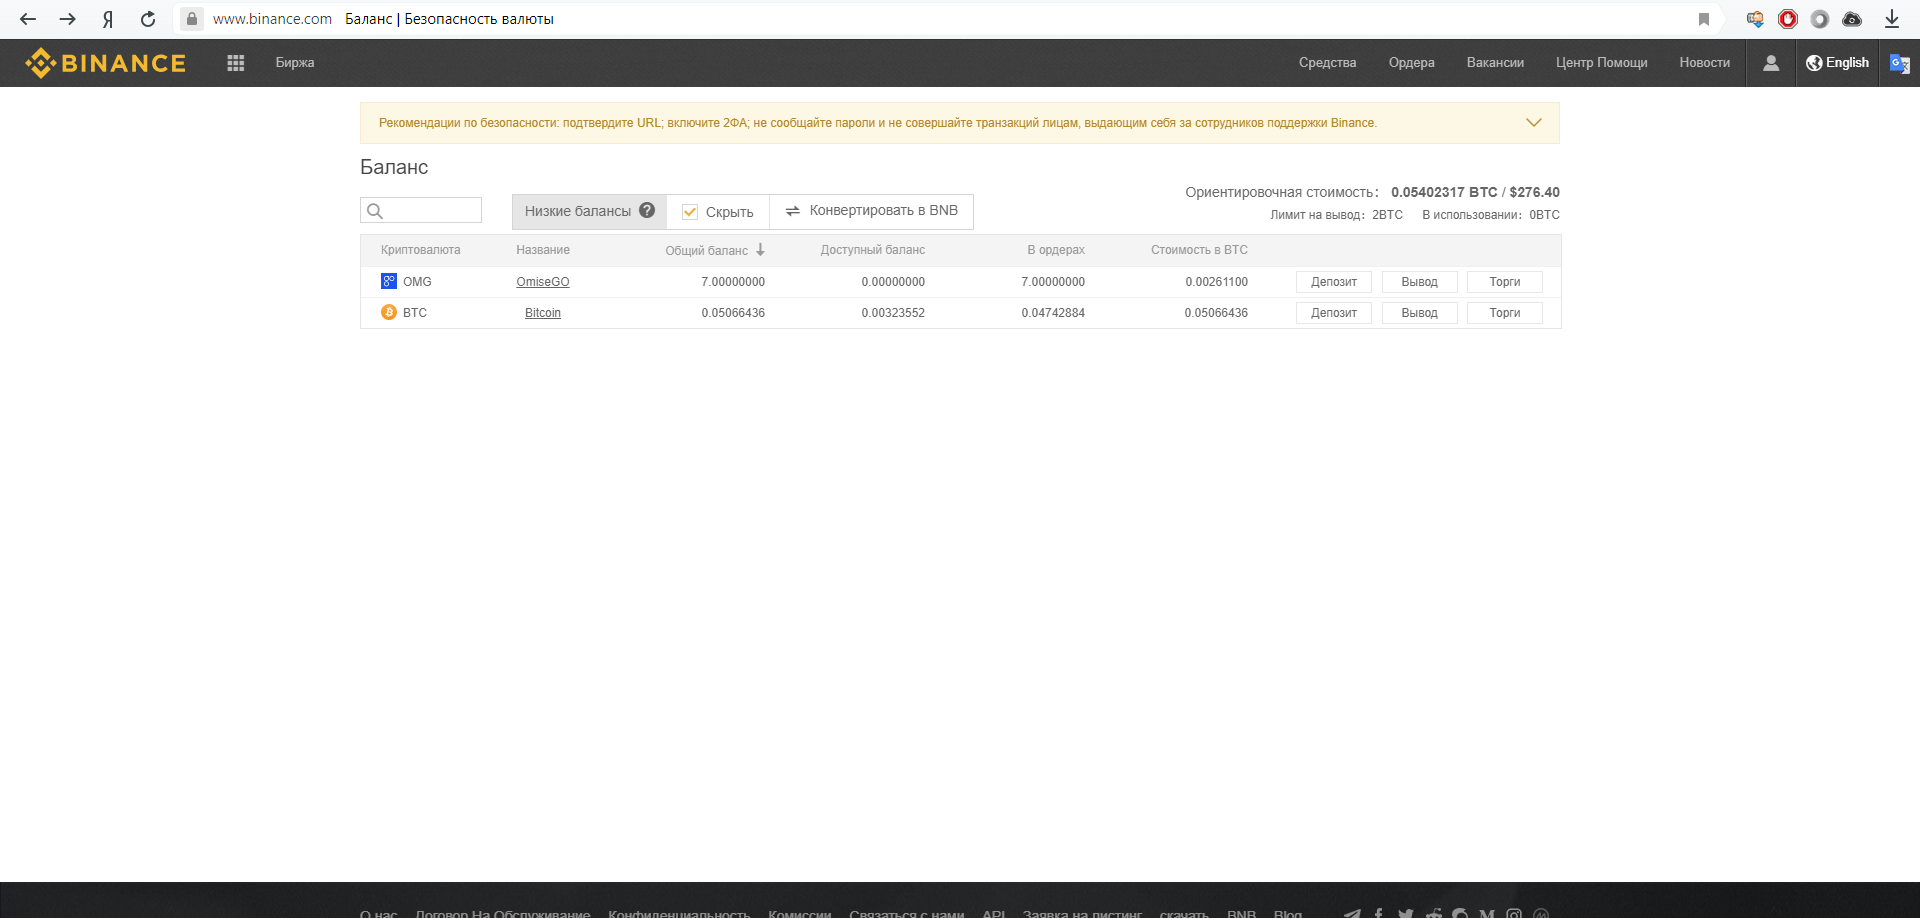Click the browser address bar URL
The height and width of the screenshot is (918, 1920).
(272, 19)
